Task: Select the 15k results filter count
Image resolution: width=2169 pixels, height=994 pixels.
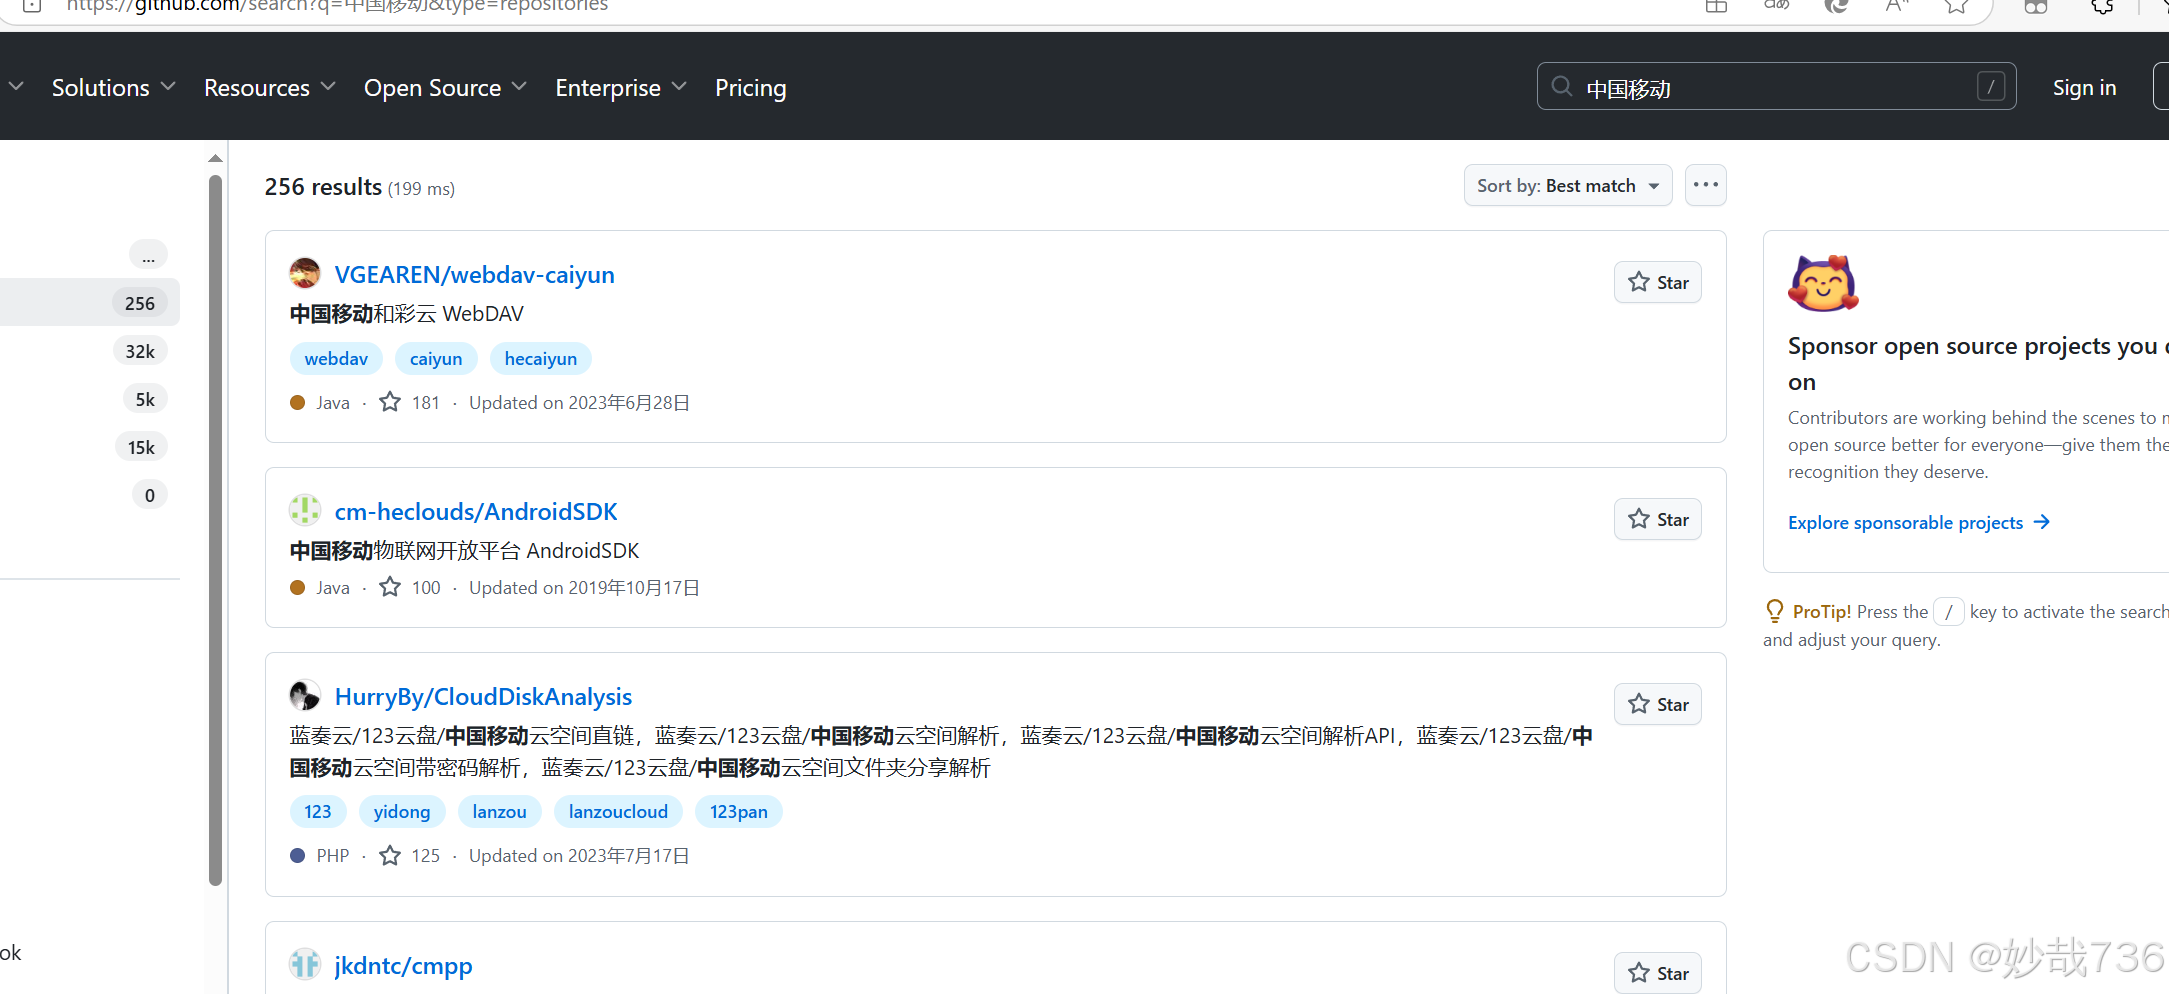Action: (141, 447)
